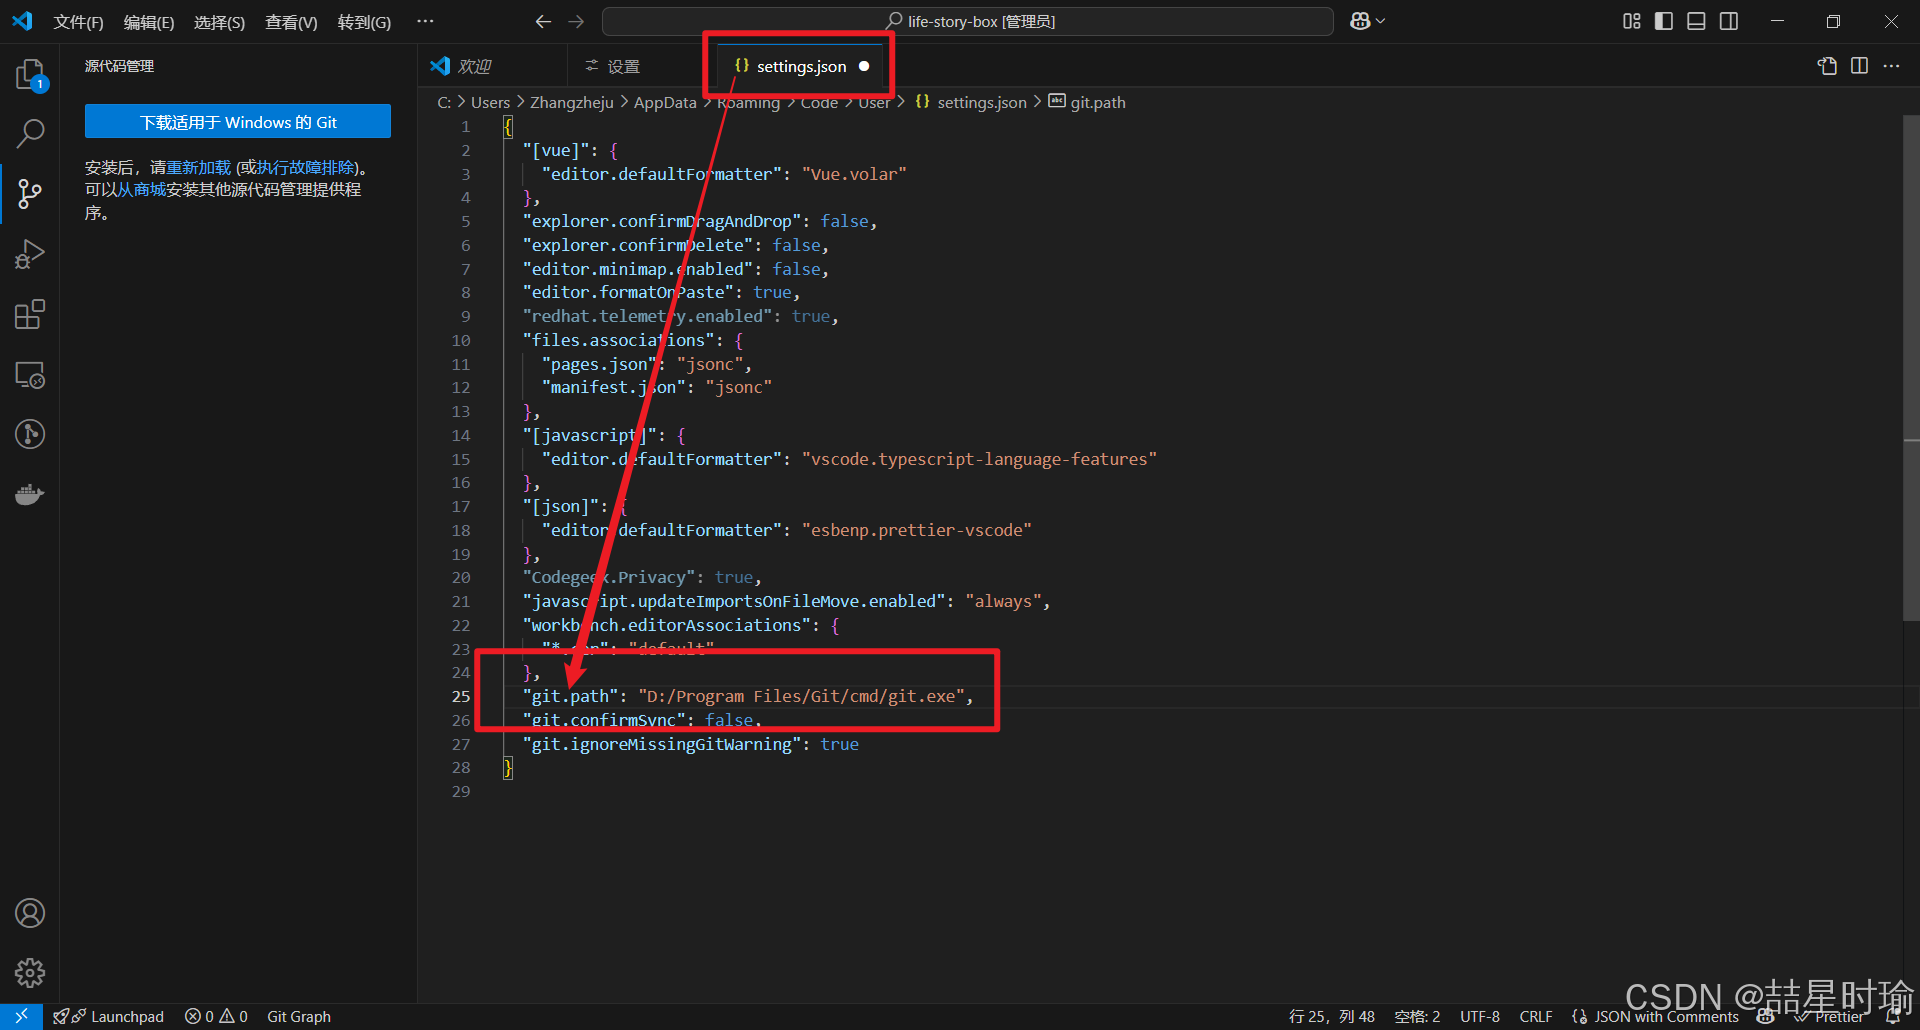Show more menus with the ellipsis
The height and width of the screenshot is (1030, 1920).
pos(425,21)
